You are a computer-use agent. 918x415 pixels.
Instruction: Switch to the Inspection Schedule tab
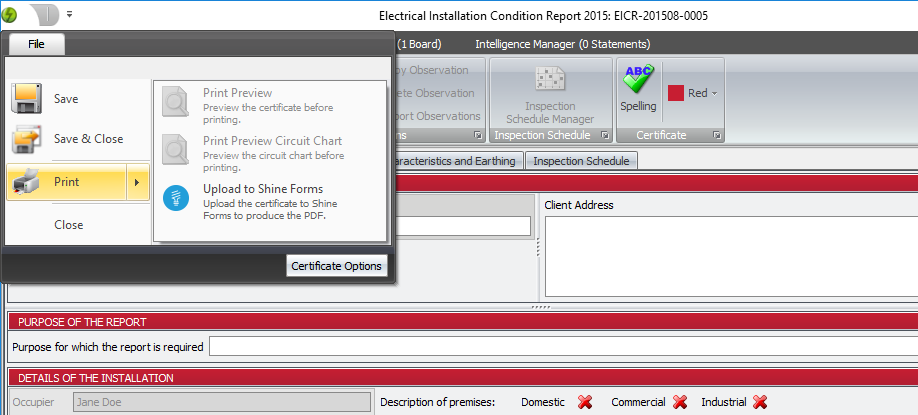click(x=581, y=161)
